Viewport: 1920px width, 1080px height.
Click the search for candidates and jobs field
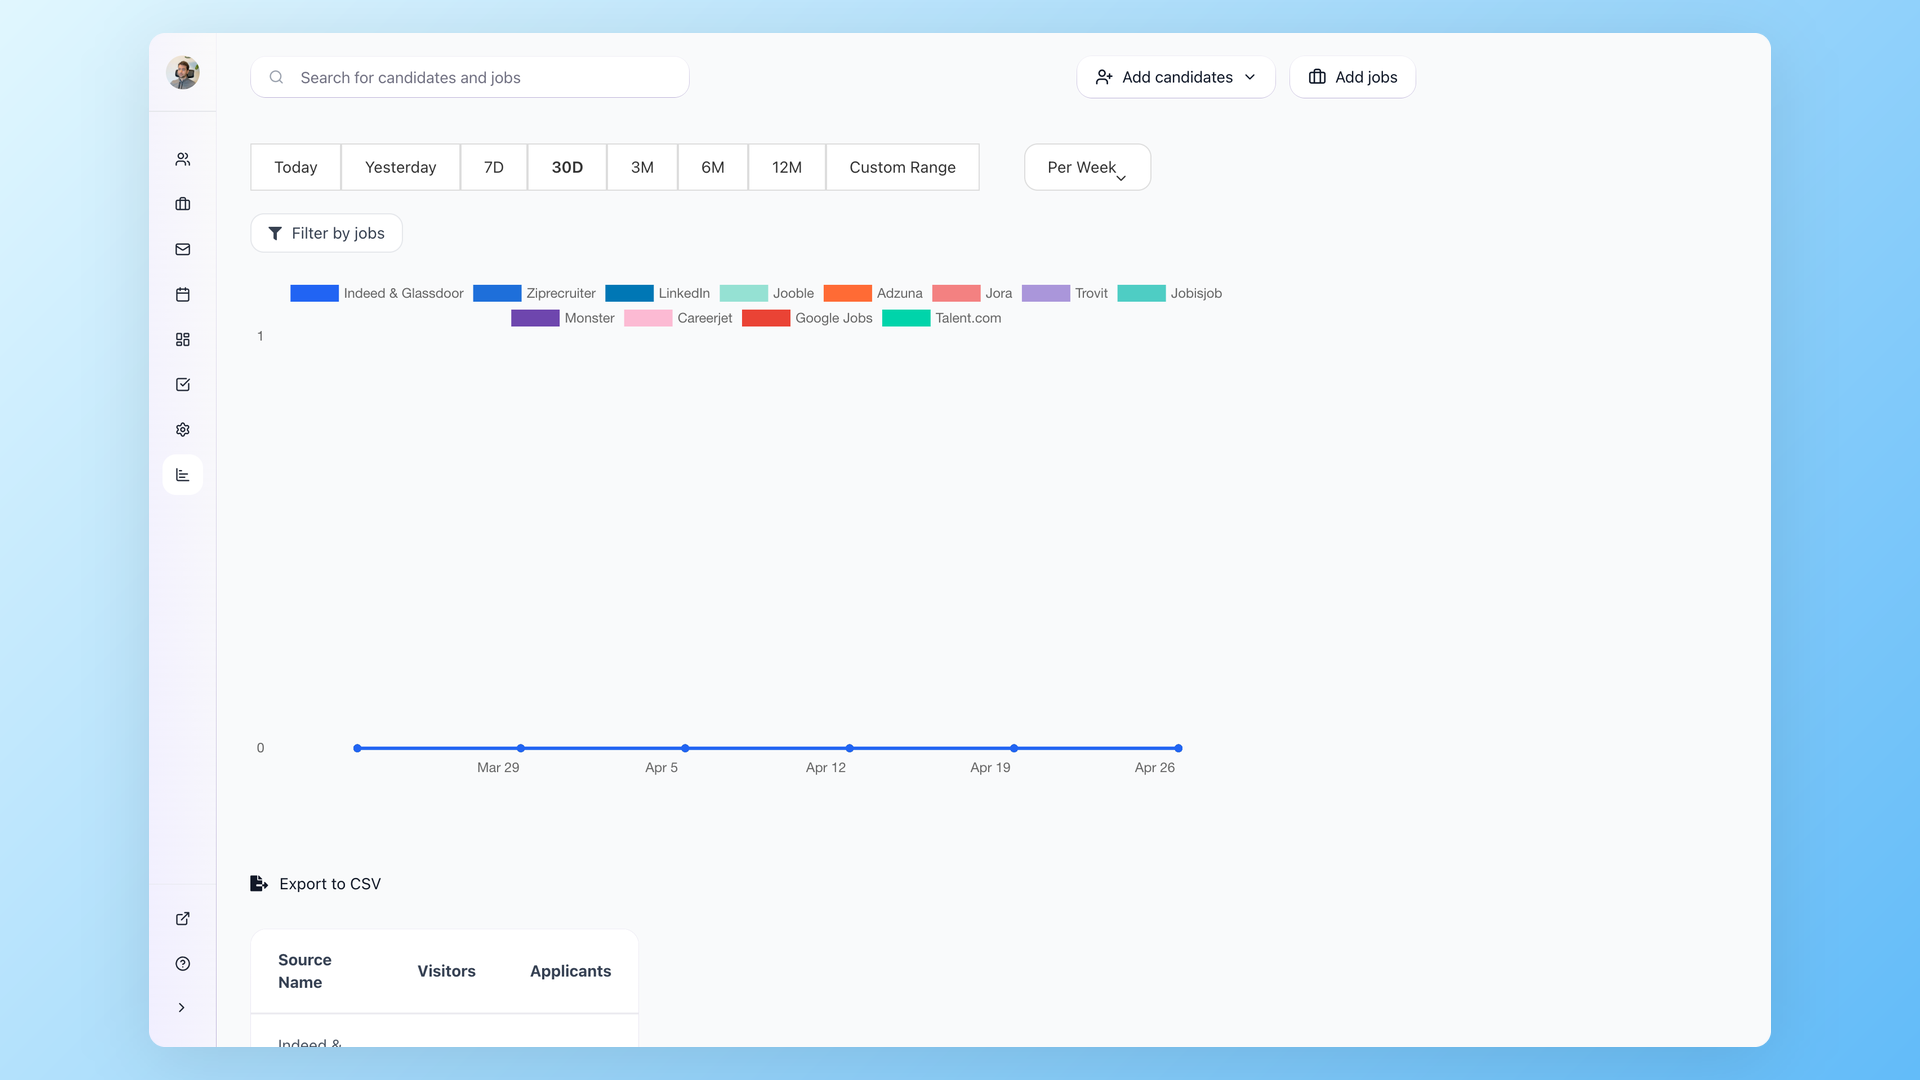pos(469,77)
